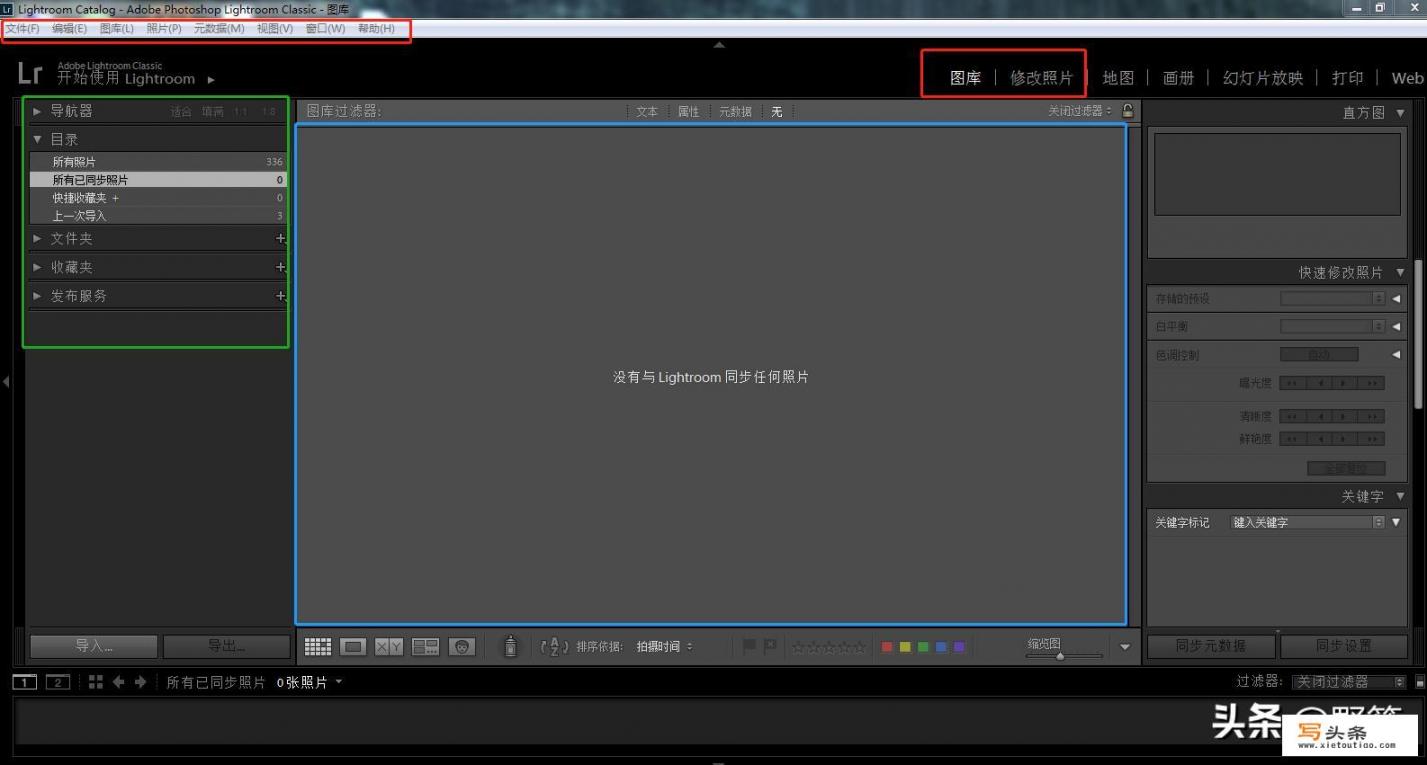Viewport: 1427px width, 765px height.
Task: Set Navigator zoom to 填满
Action: click(213, 112)
